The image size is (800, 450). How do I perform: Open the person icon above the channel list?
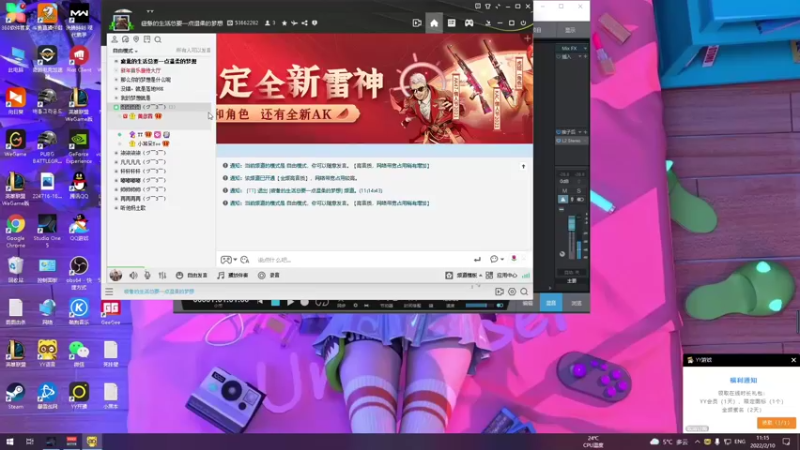[x=114, y=39]
